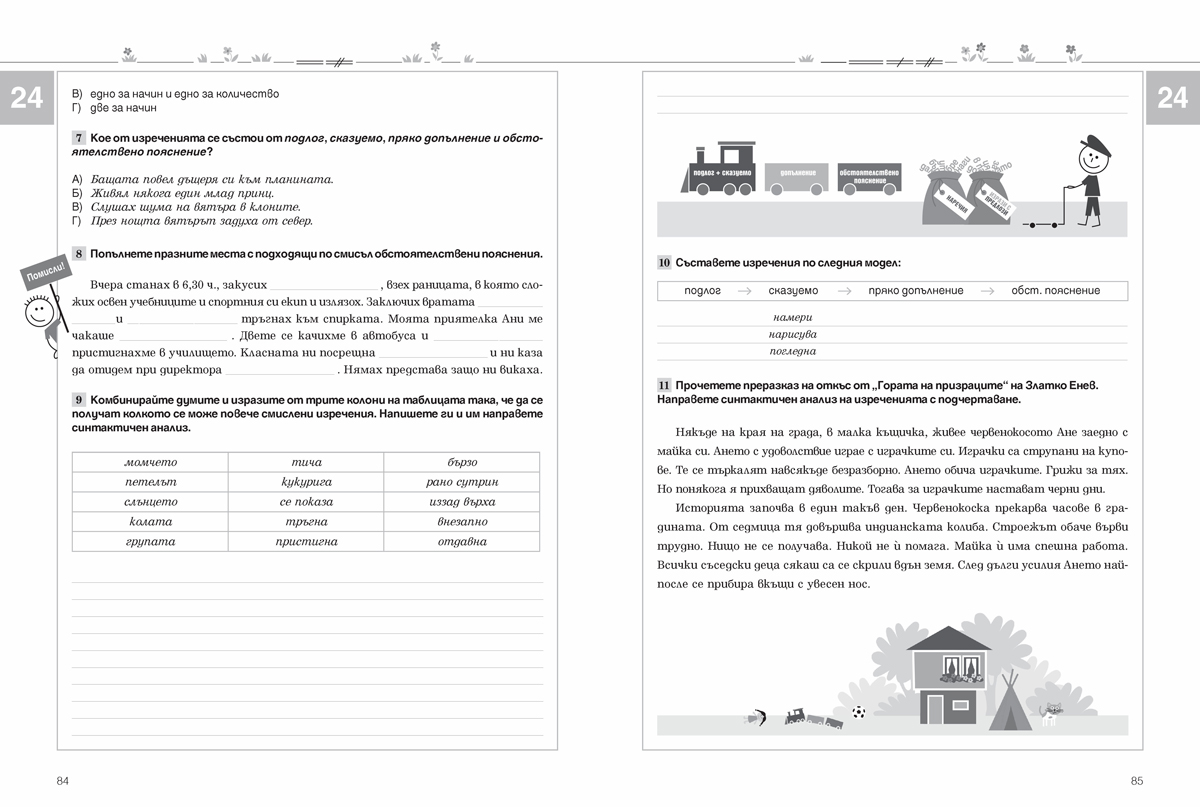Select answer А) Бащата повел дъщеря си
Screen dimensions: 1200x807
tap(210, 179)
